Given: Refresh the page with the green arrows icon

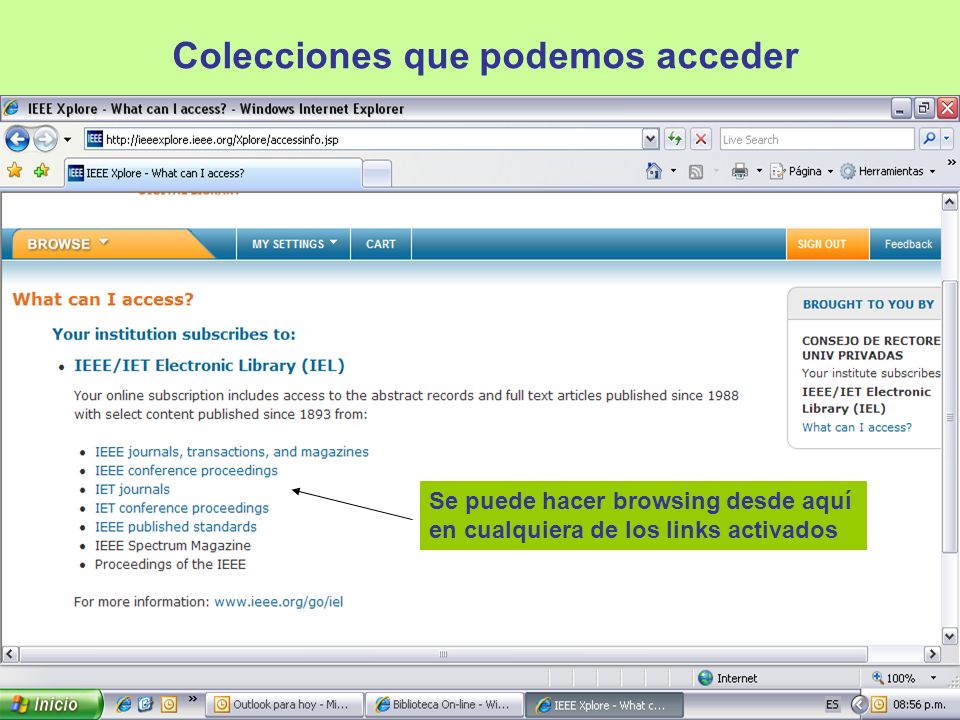Looking at the screenshot, I should pyautogui.click(x=675, y=140).
